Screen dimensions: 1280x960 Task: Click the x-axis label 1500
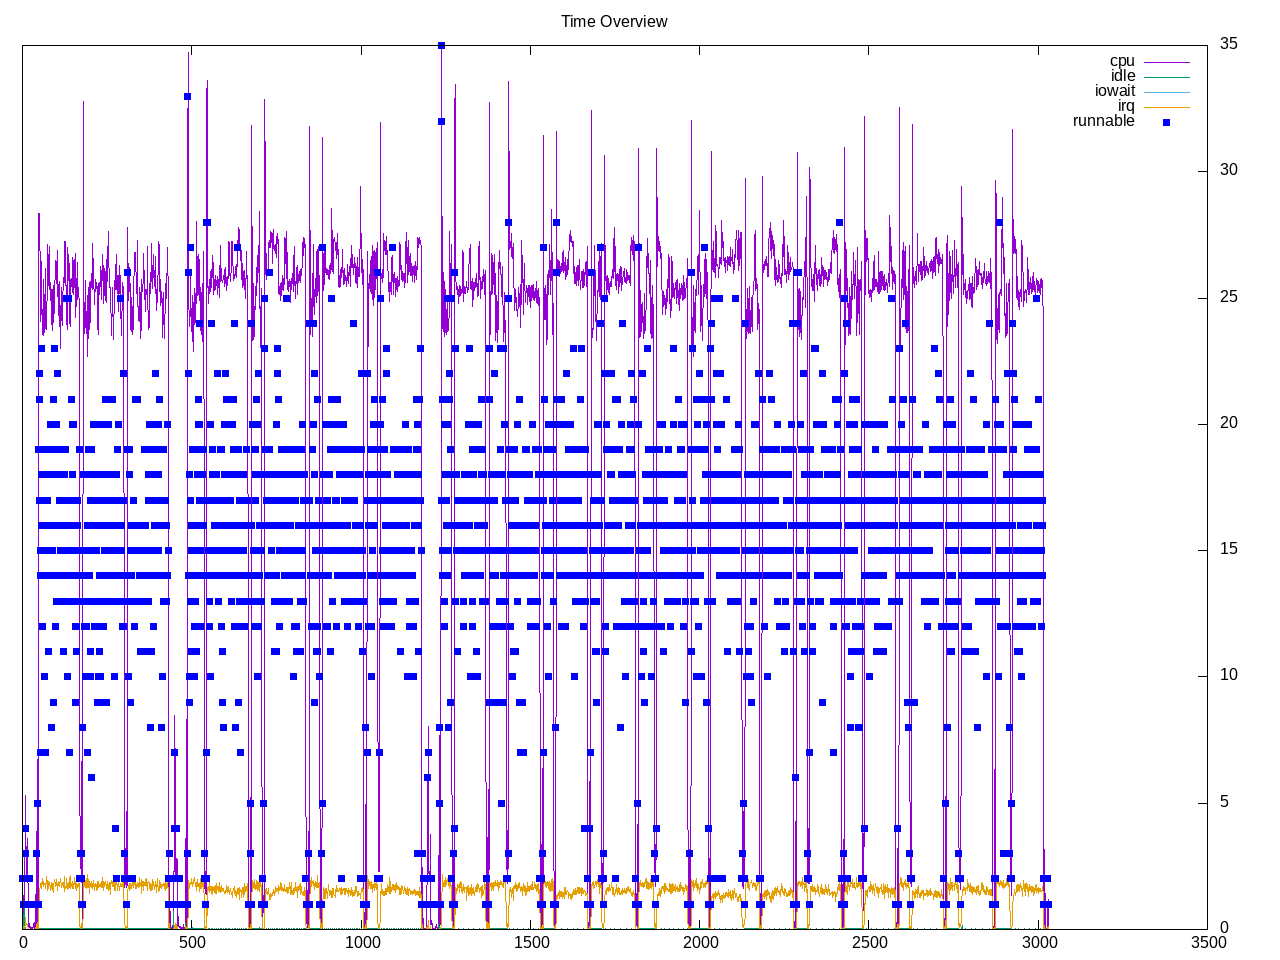coord(531,942)
